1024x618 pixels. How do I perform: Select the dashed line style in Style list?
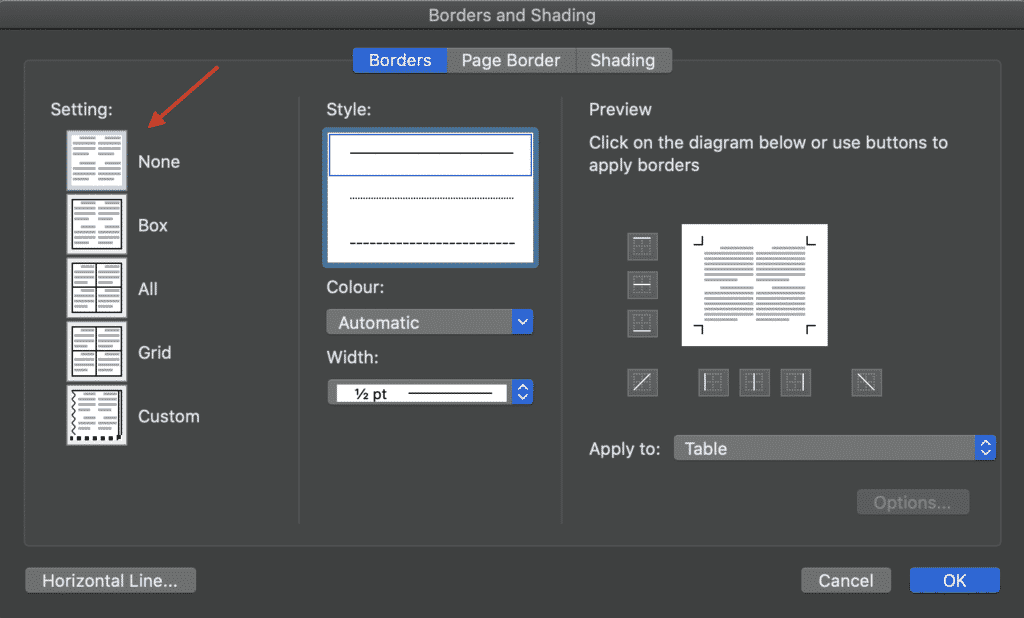(x=431, y=243)
